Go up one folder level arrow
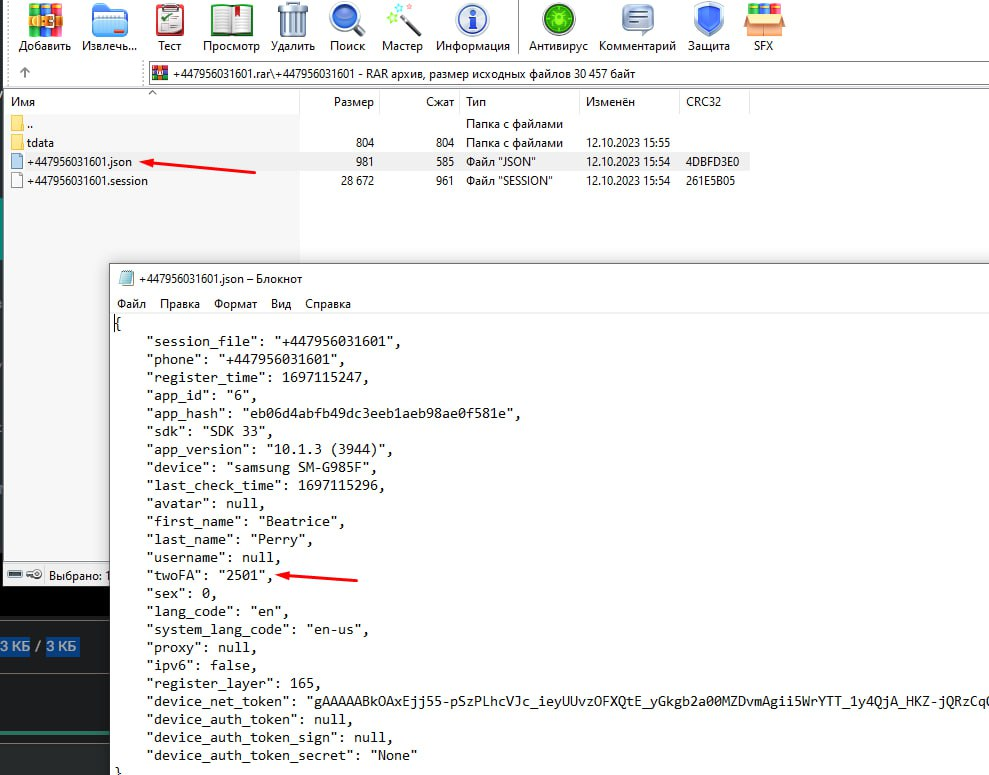Viewport: 989px width, 775px height. 25,73
